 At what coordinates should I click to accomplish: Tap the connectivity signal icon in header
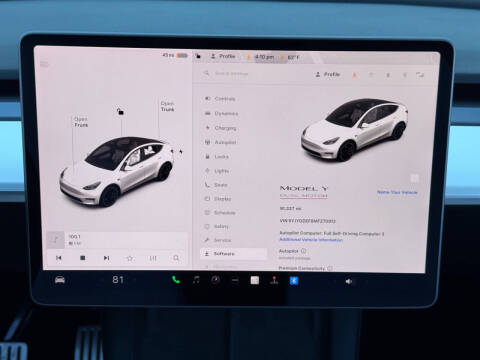(420, 75)
